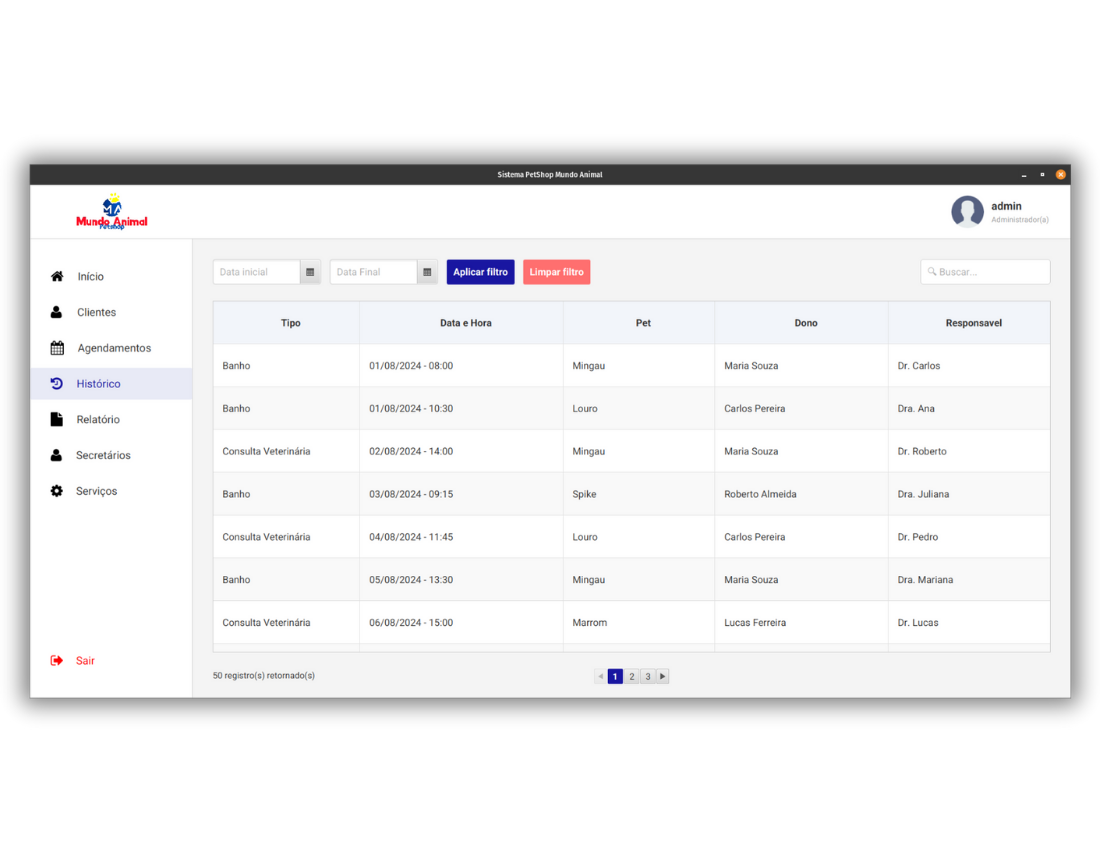The width and height of the screenshot is (1100, 863).
Task: Open the Data Final calendar picker
Action: 427,272
